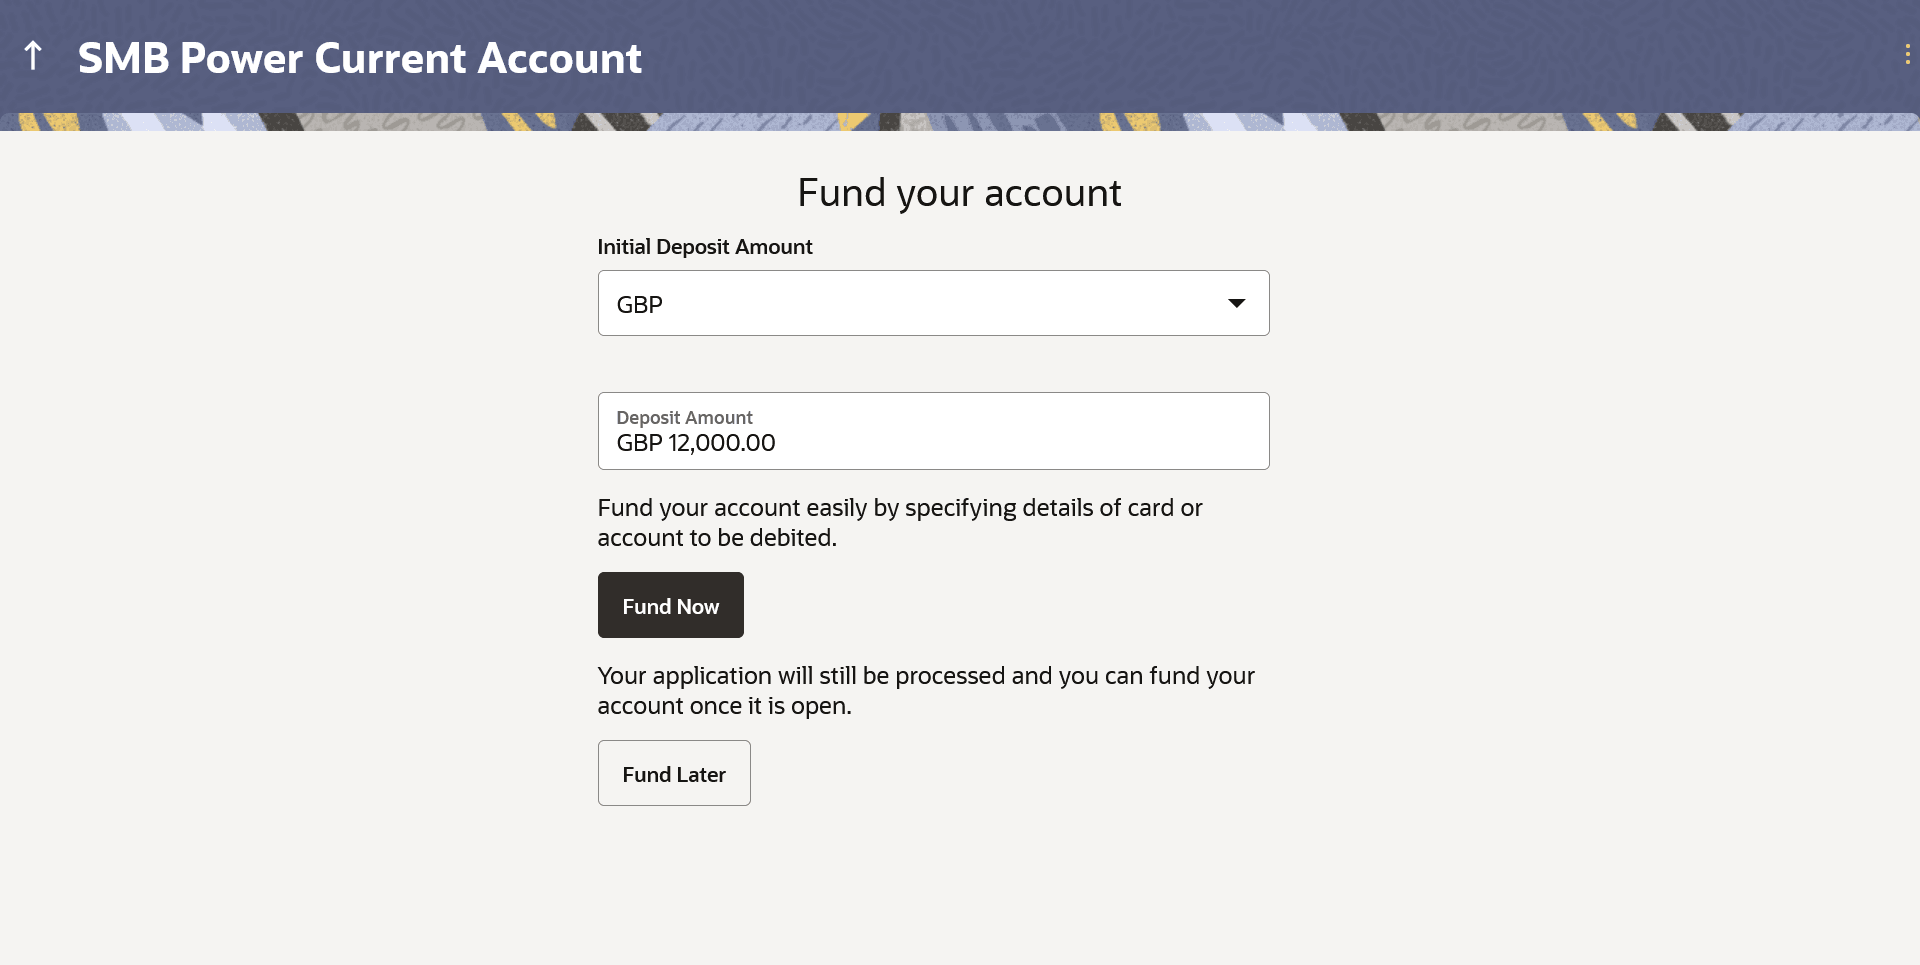Select the GBP 12,000.00 amount value
This screenshot has height=965, width=1920.
point(696,443)
